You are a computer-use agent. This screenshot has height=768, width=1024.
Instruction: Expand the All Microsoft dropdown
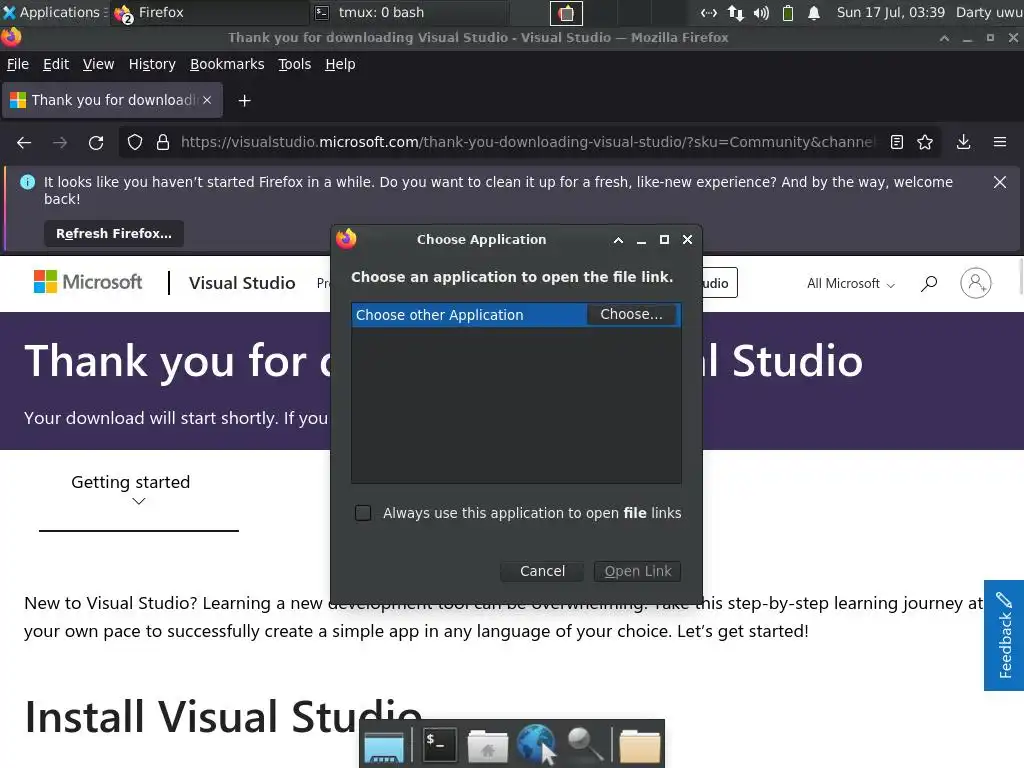[x=850, y=283]
